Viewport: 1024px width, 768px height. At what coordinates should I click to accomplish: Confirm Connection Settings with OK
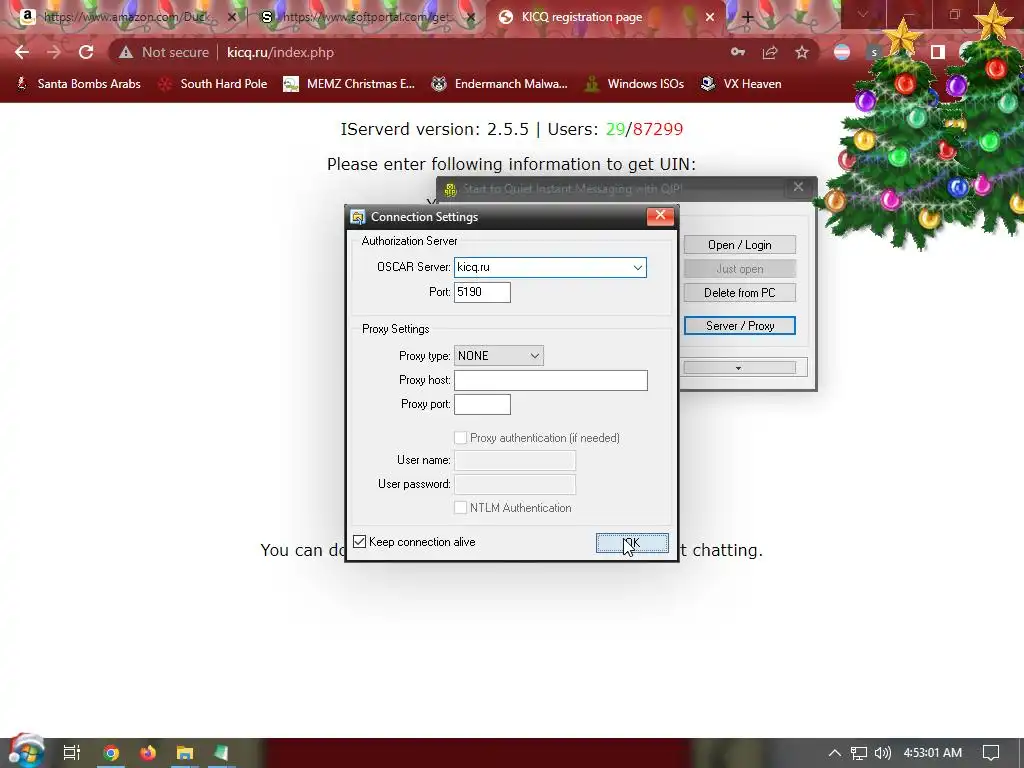click(x=632, y=543)
